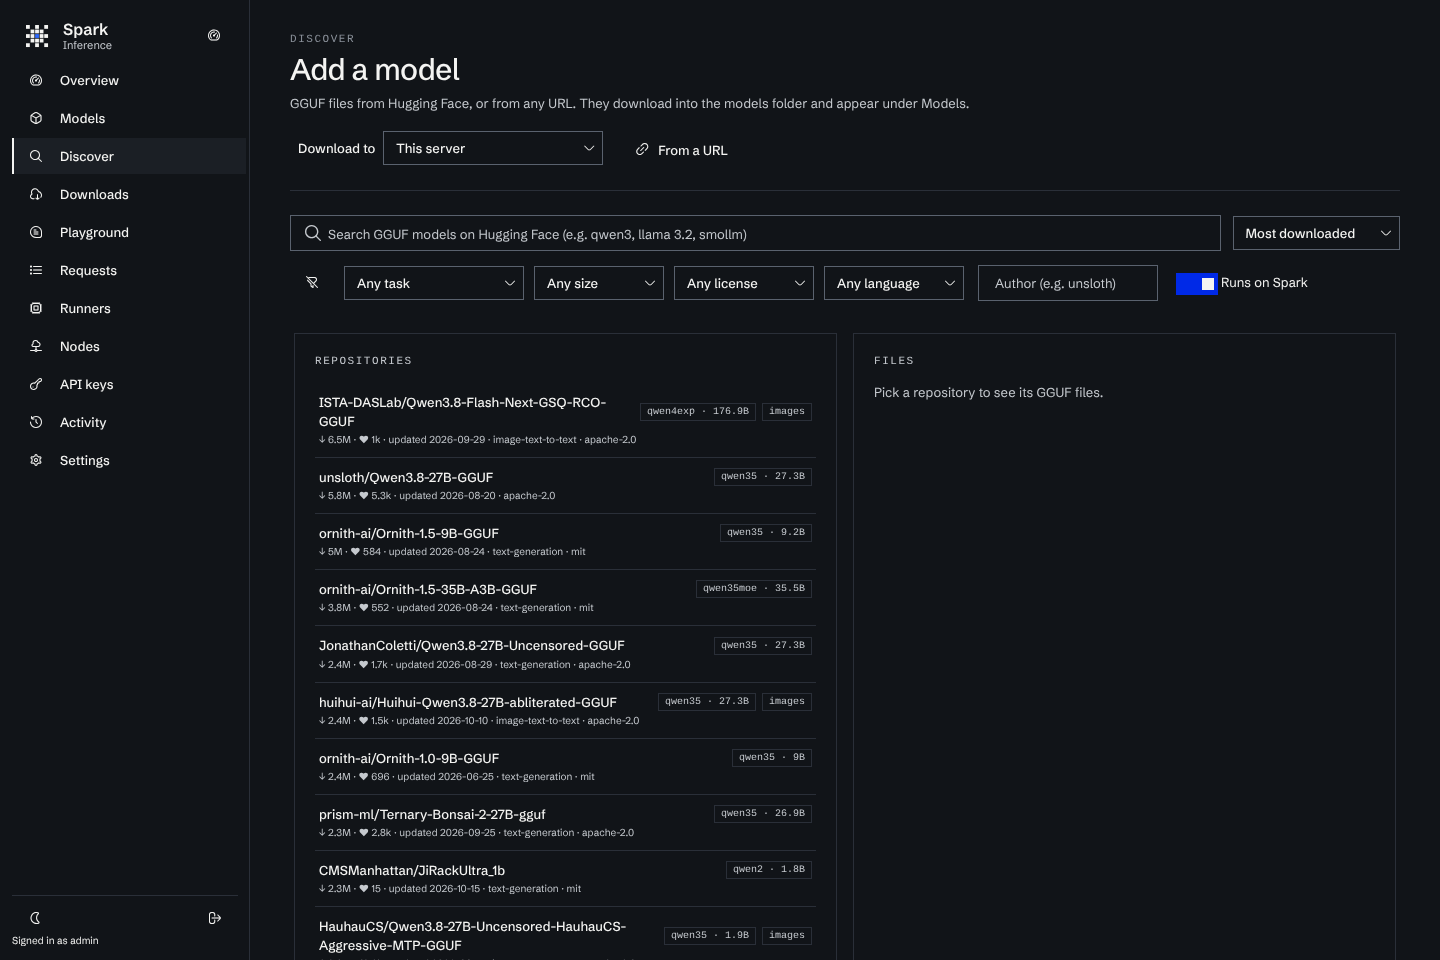The height and width of the screenshot is (960, 1440).
Task: Click the link icon beside From a URL
Action: pos(642,149)
